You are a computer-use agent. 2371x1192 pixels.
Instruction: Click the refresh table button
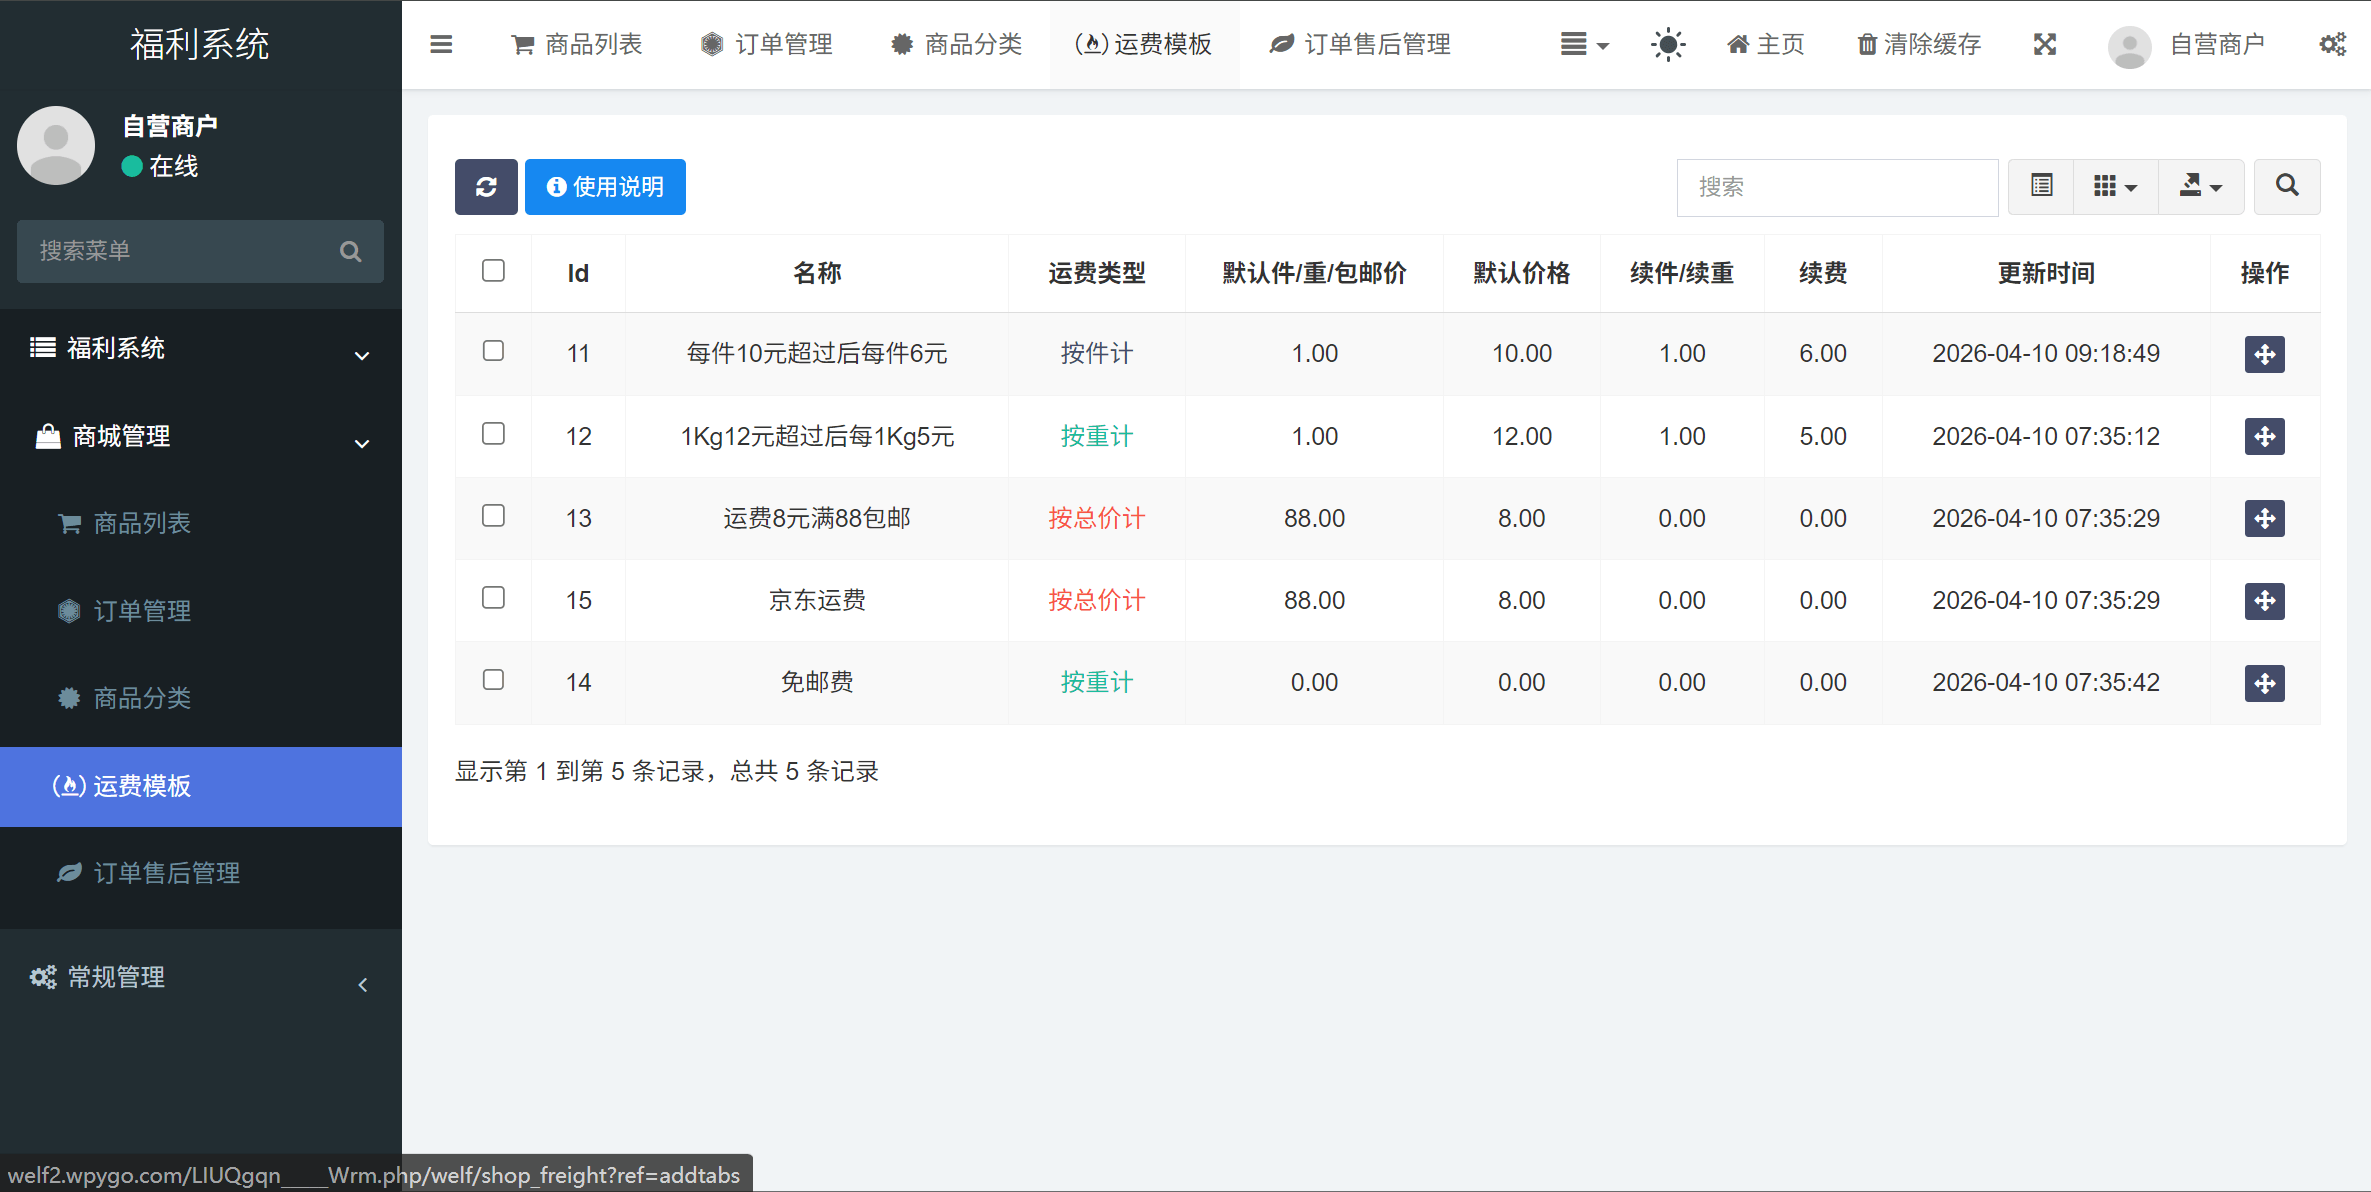coord(486,187)
